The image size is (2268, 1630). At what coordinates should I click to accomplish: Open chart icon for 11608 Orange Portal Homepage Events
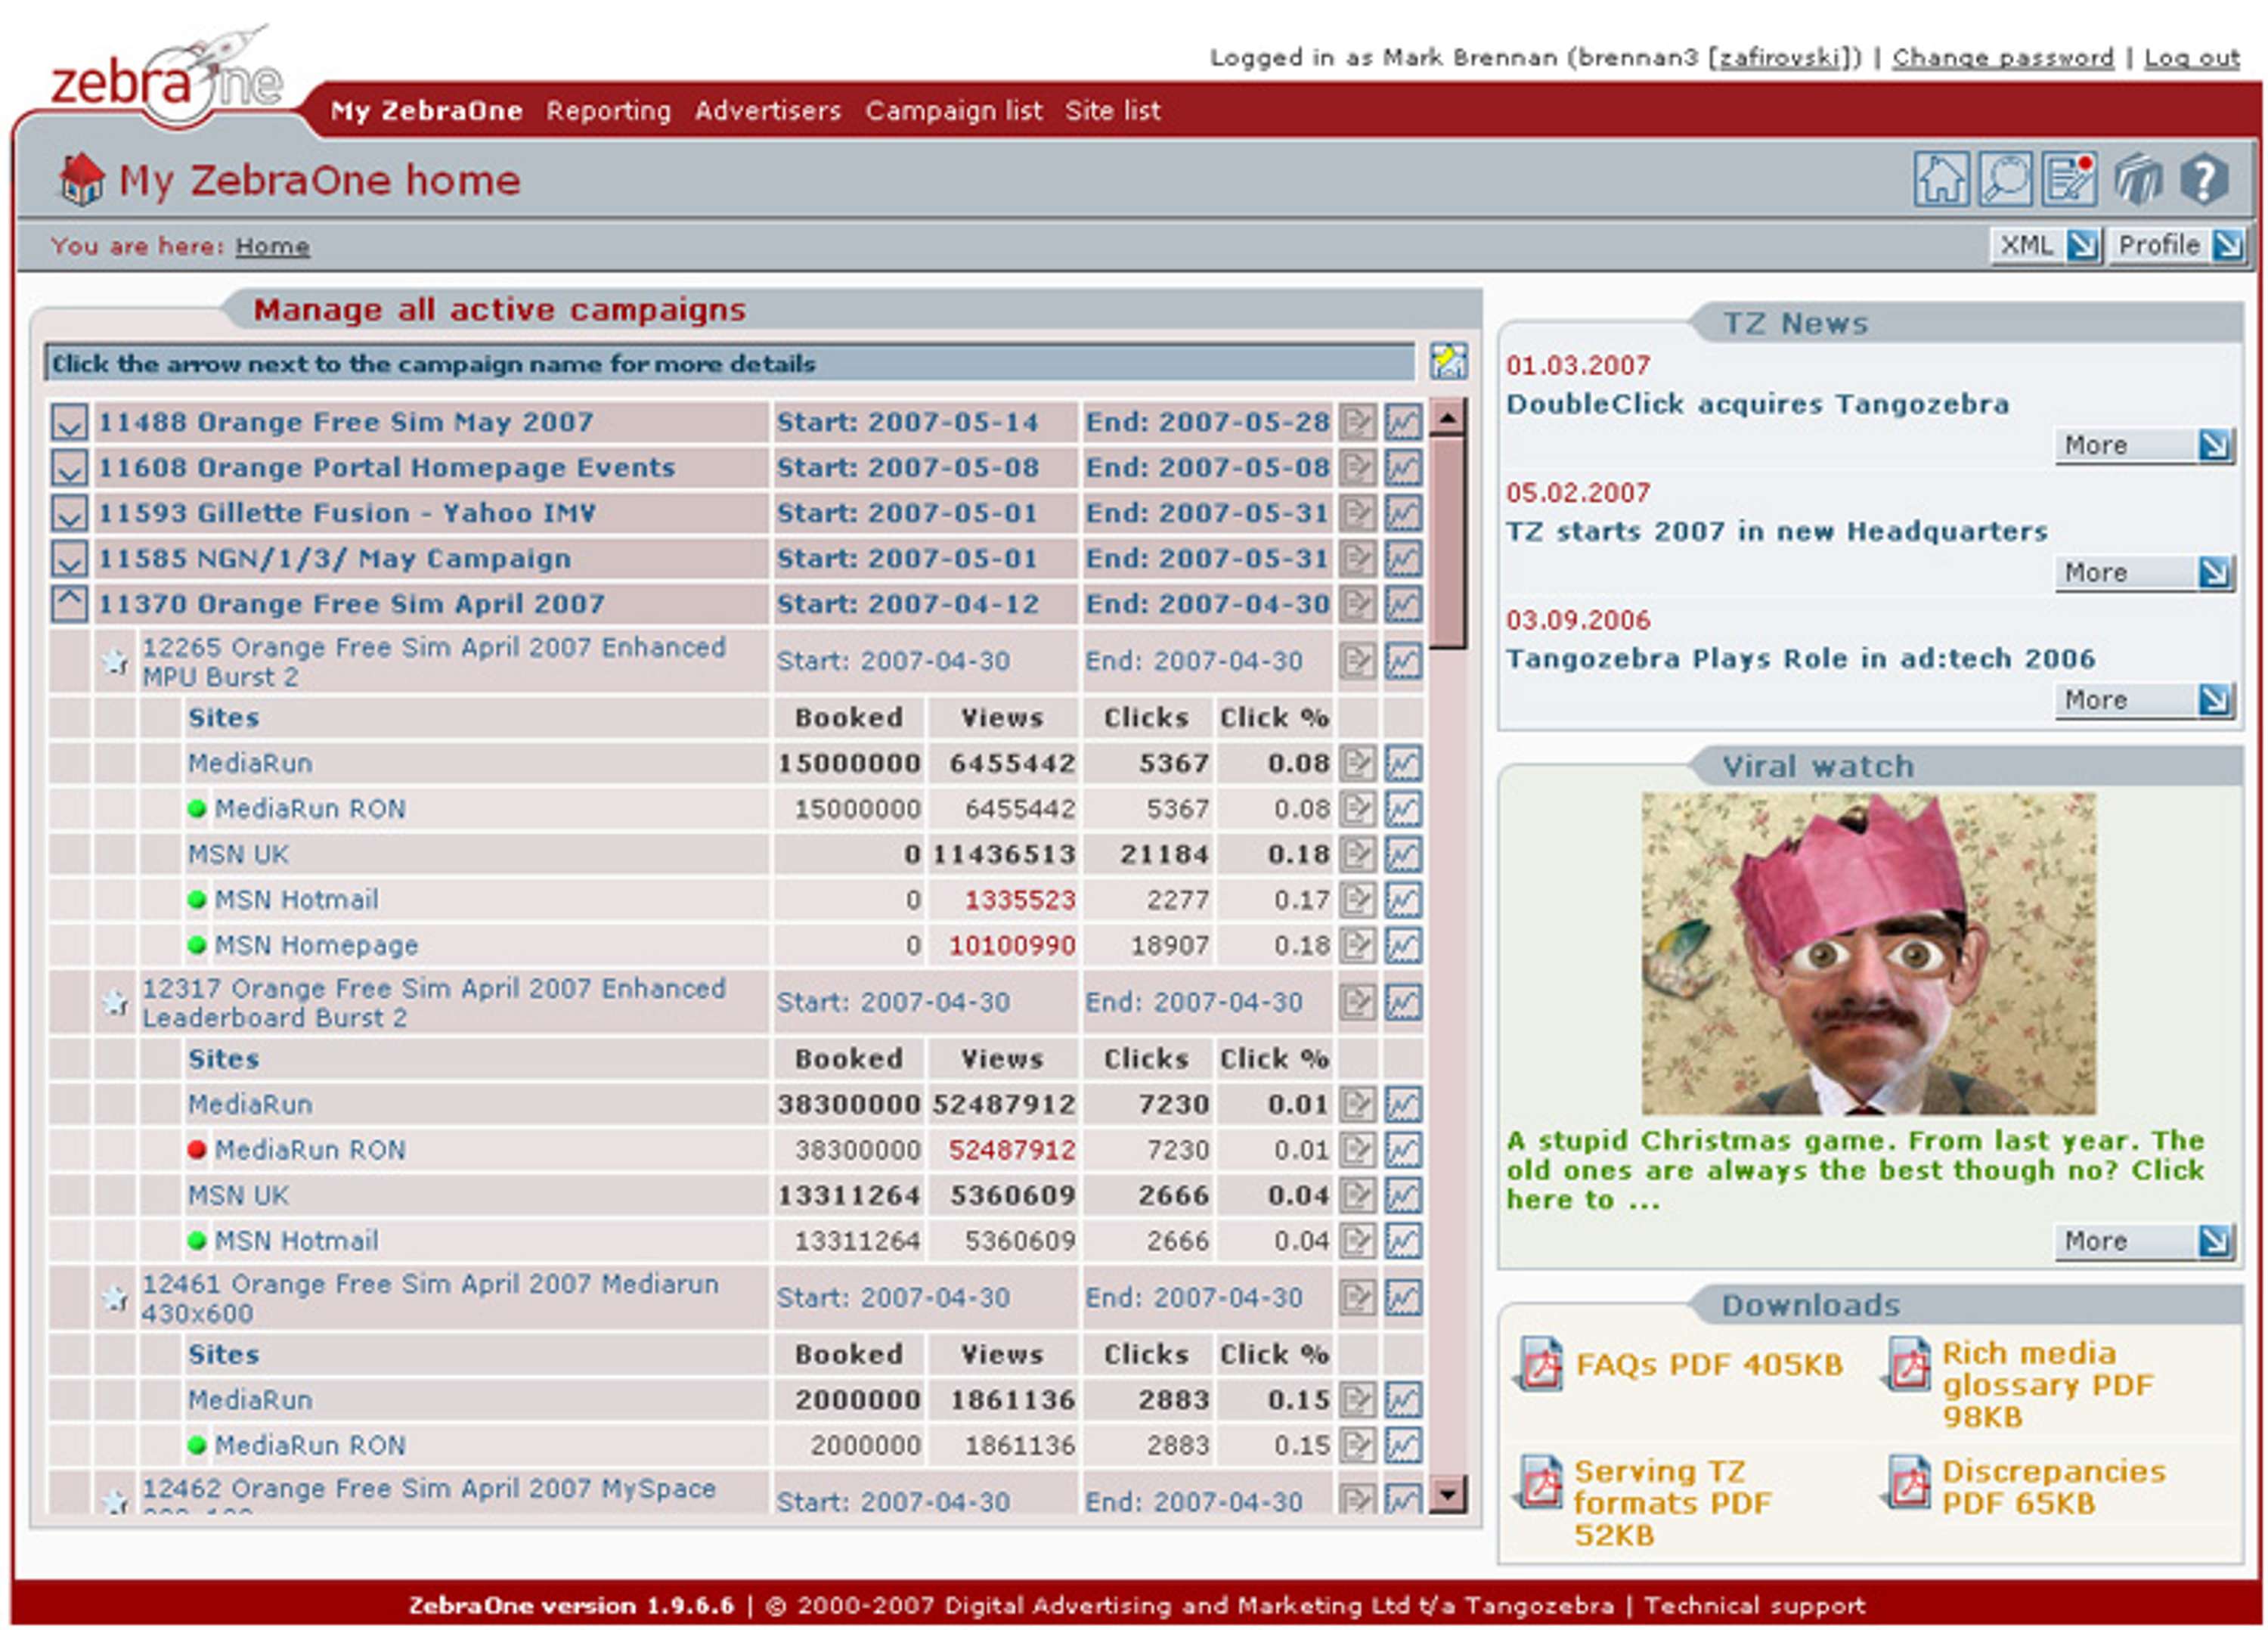(1403, 467)
